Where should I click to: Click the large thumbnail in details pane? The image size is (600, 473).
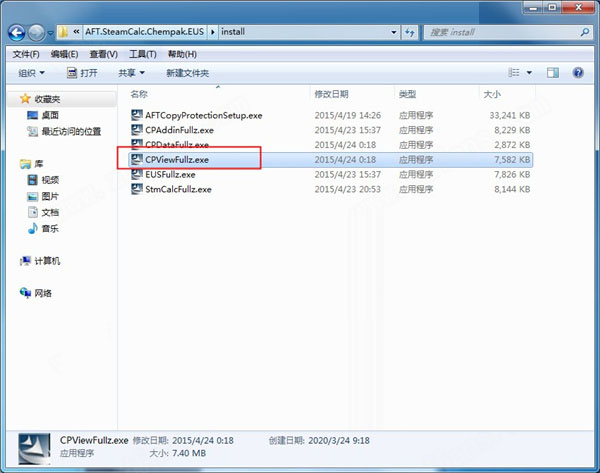pos(34,449)
